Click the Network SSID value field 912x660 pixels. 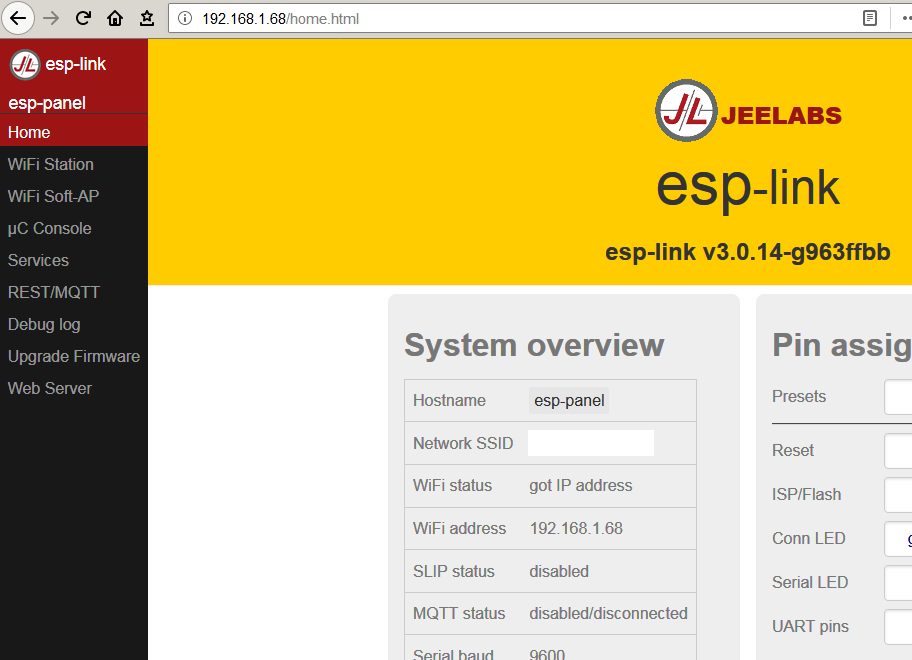[590, 443]
